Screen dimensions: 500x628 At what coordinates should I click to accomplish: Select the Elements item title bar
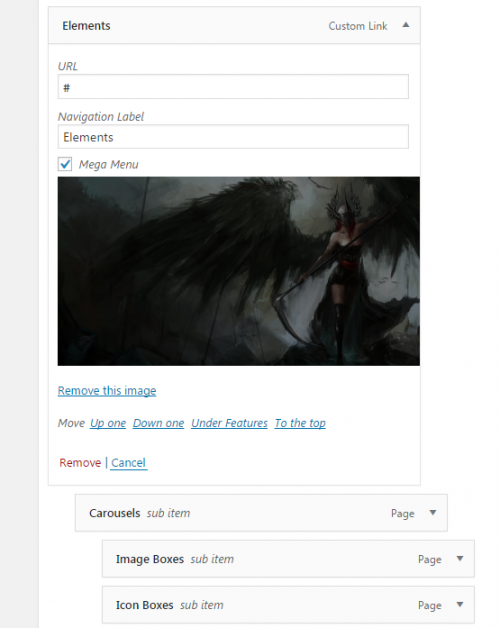click(x=234, y=25)
